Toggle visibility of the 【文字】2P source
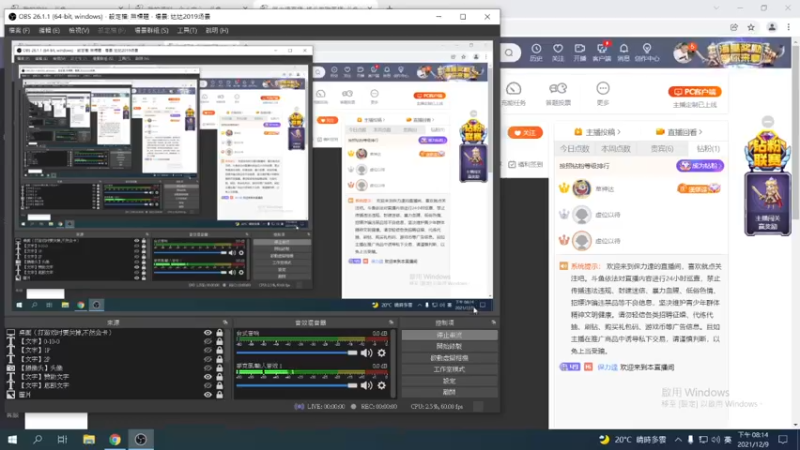Viewport: 800px width, 450px height. point(207,359)
